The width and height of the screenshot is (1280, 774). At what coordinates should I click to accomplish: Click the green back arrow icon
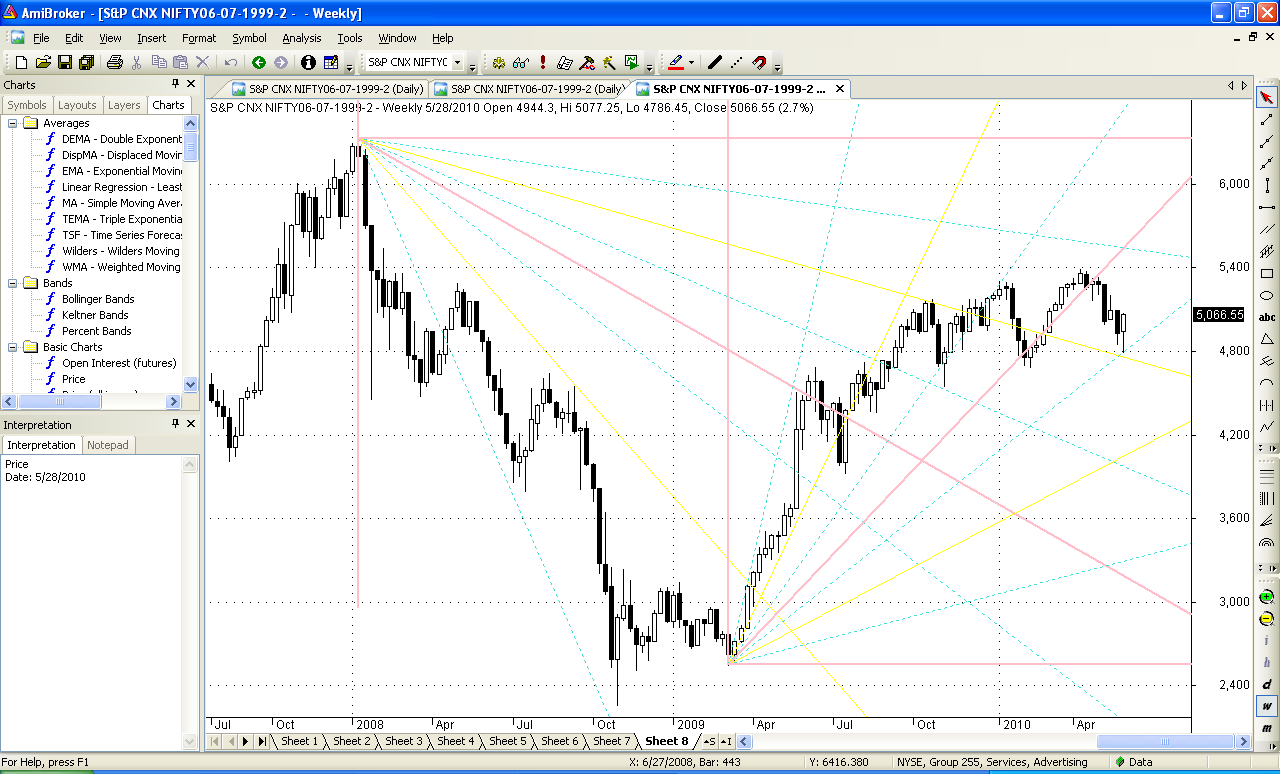coord(259,62)
